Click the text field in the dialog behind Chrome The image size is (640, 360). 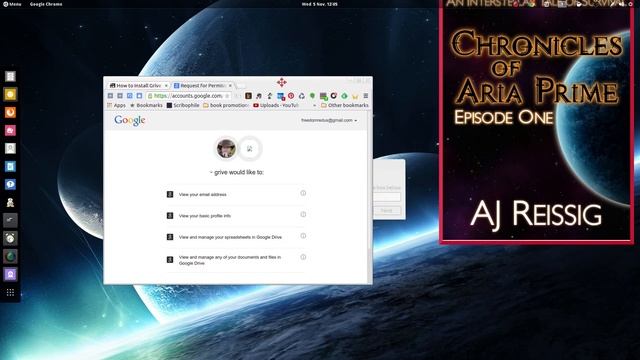387,197
